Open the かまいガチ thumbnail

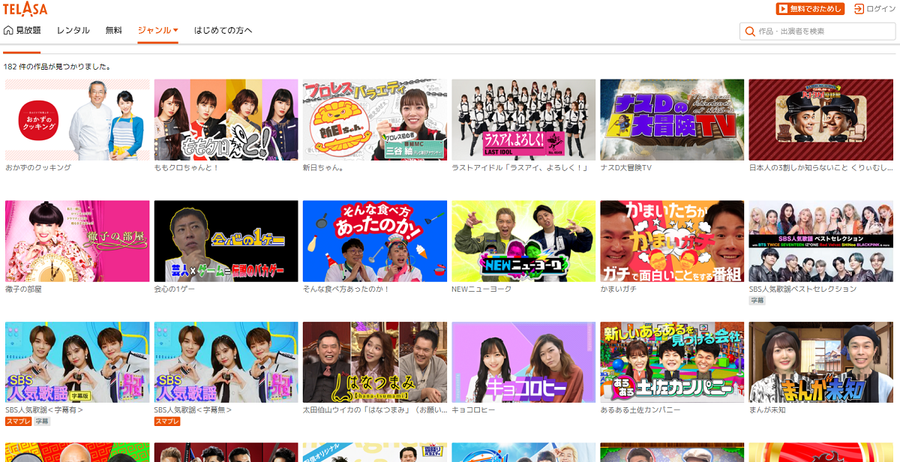(x=672, y=241)
